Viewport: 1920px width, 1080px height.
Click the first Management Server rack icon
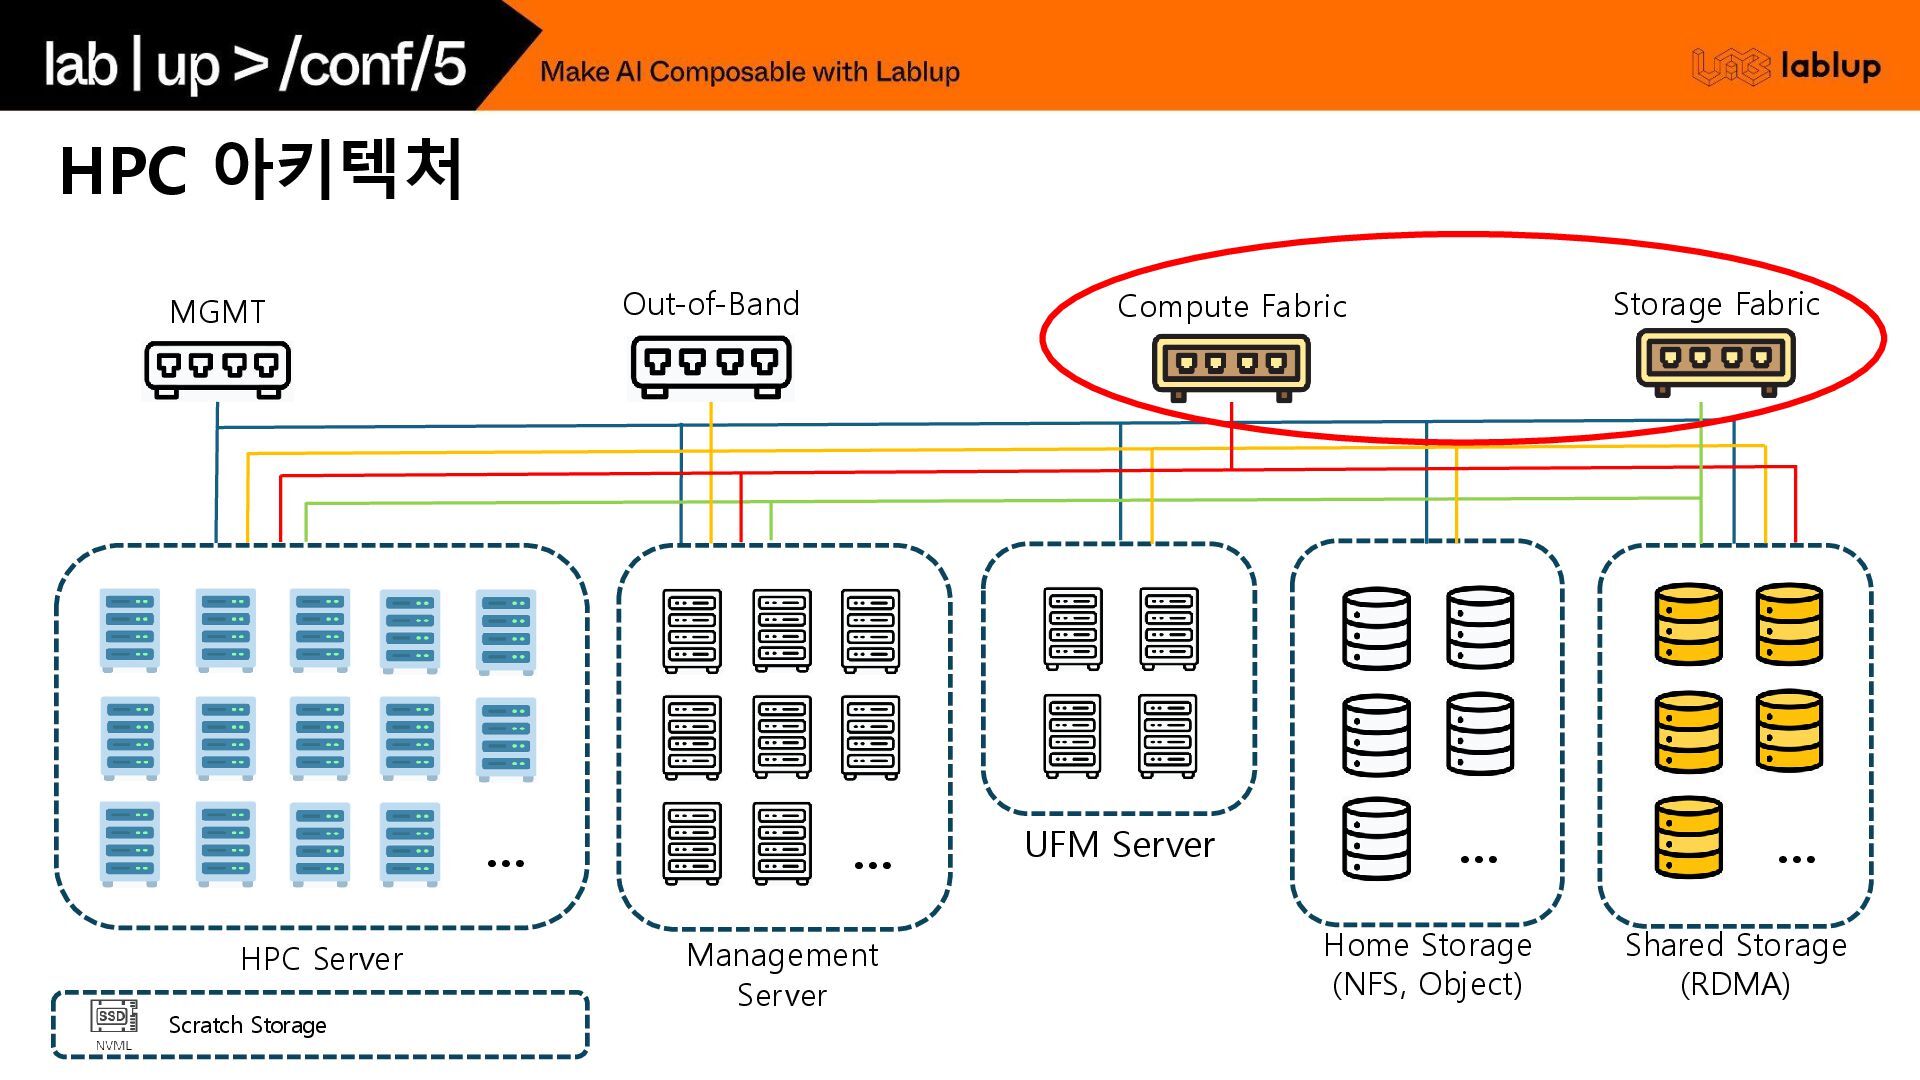click(x=692, y=630)
